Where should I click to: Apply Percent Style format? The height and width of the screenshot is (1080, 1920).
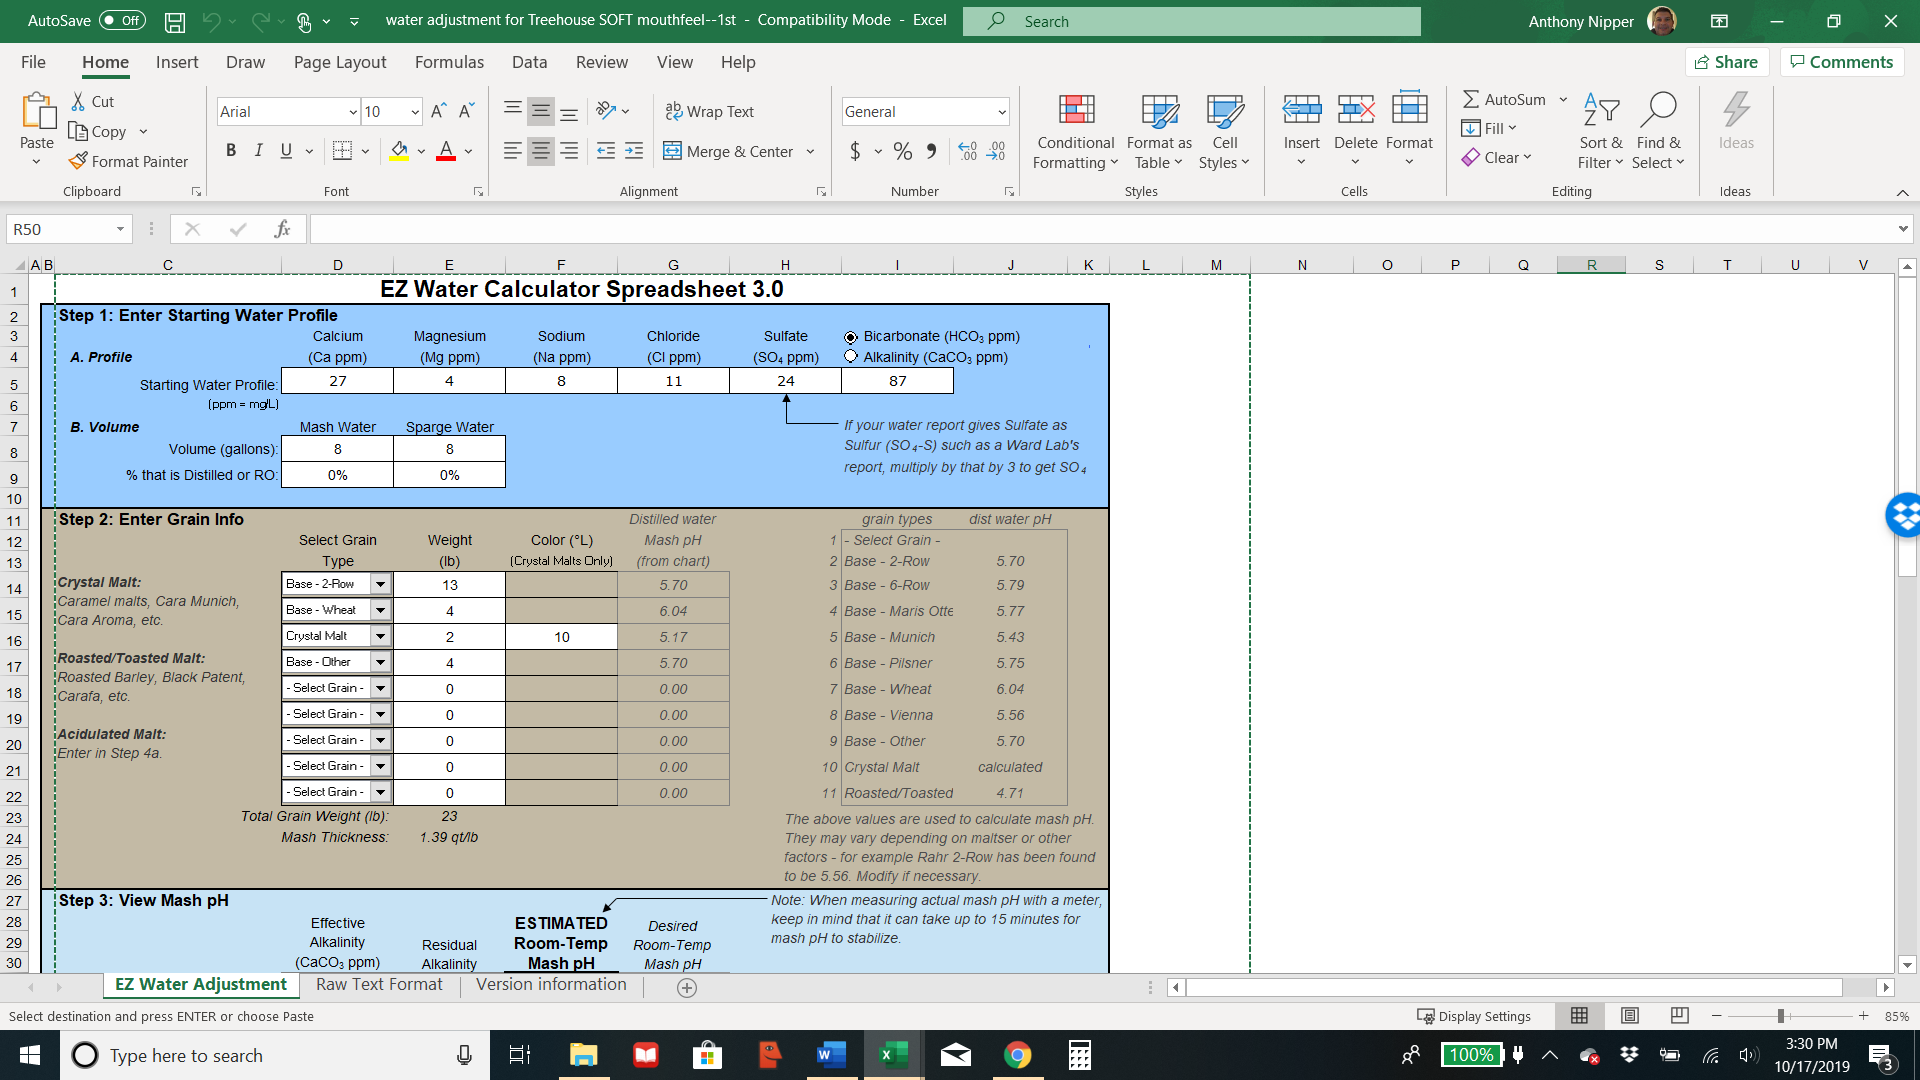[903, 151]
